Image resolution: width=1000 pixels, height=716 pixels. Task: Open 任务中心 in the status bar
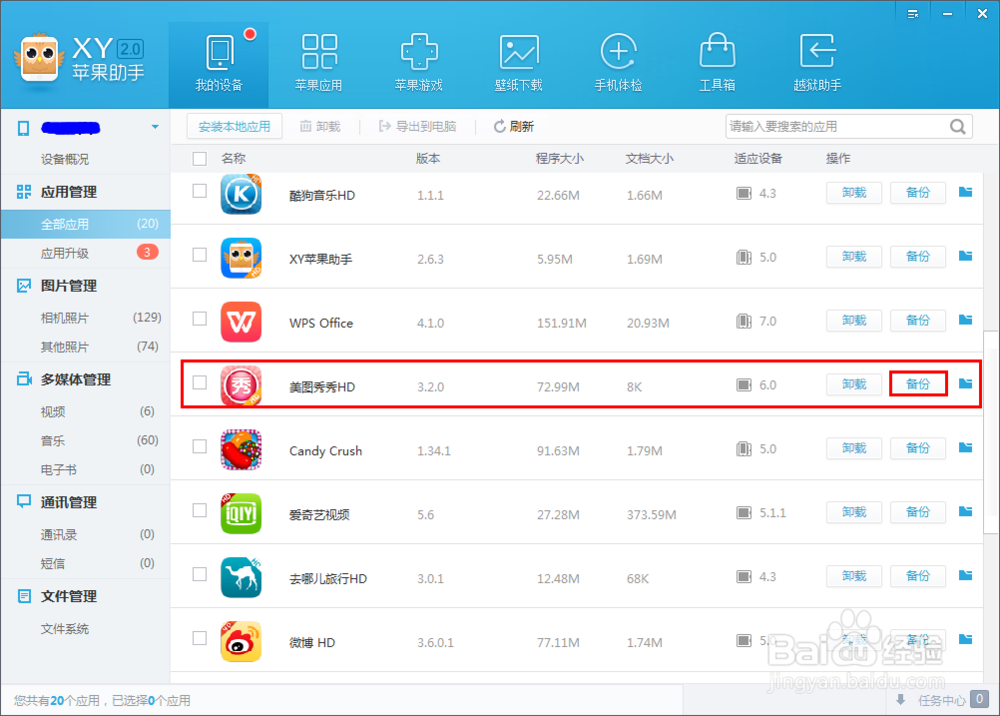[x=942, y=700]
